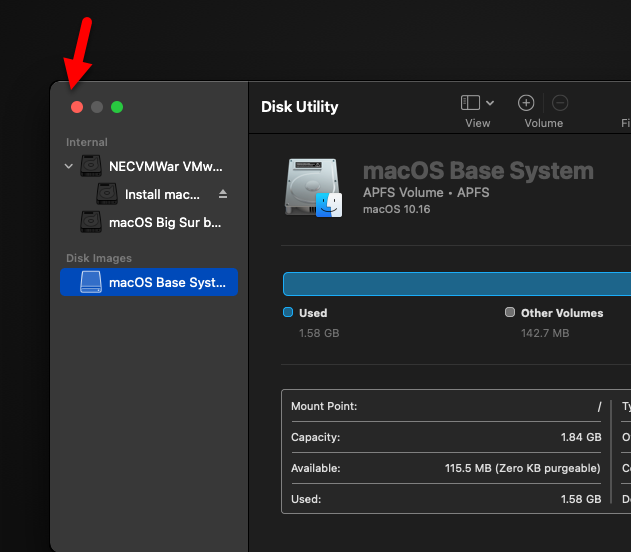Click the blue Used legend swatch

(288, 313)
